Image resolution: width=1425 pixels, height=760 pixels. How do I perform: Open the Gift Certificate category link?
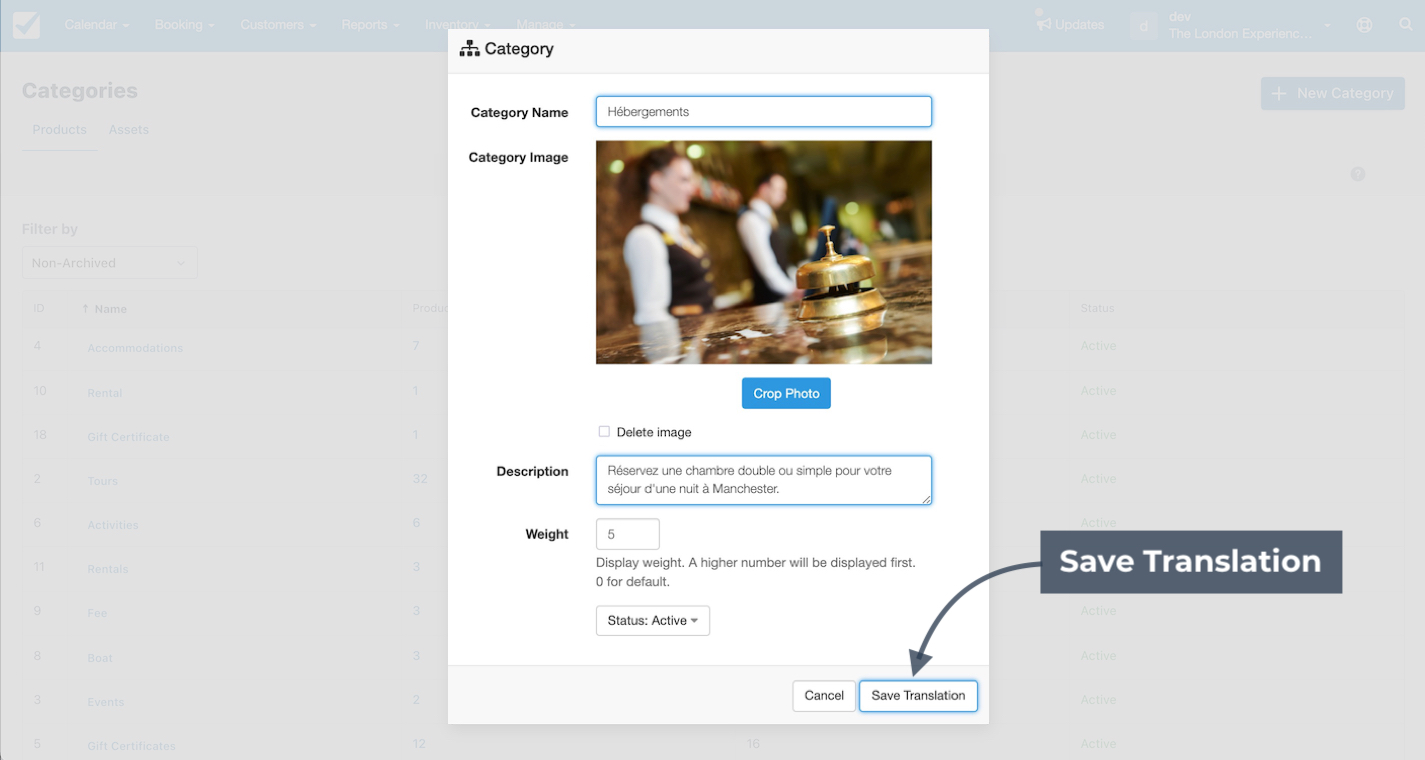(x=128, y=437)
